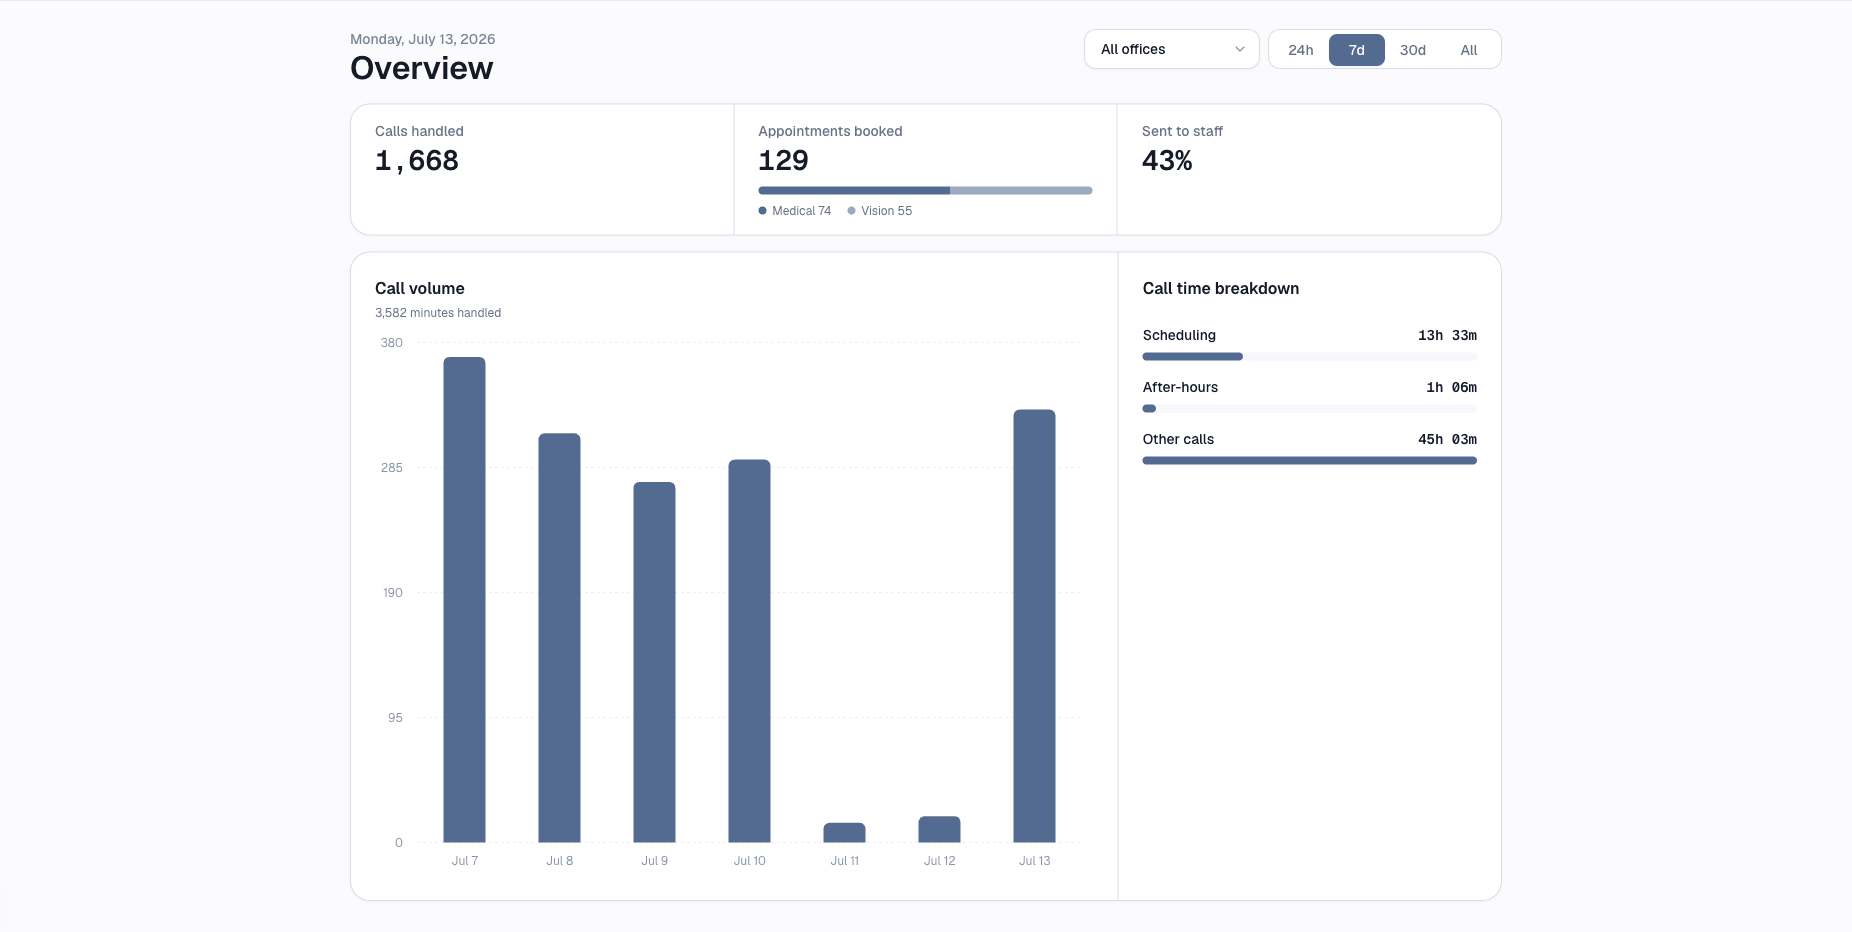Click the Jul 8 call volume bar
The height and width of the screenshot is (932, 1852).
[x=559, y=638]
